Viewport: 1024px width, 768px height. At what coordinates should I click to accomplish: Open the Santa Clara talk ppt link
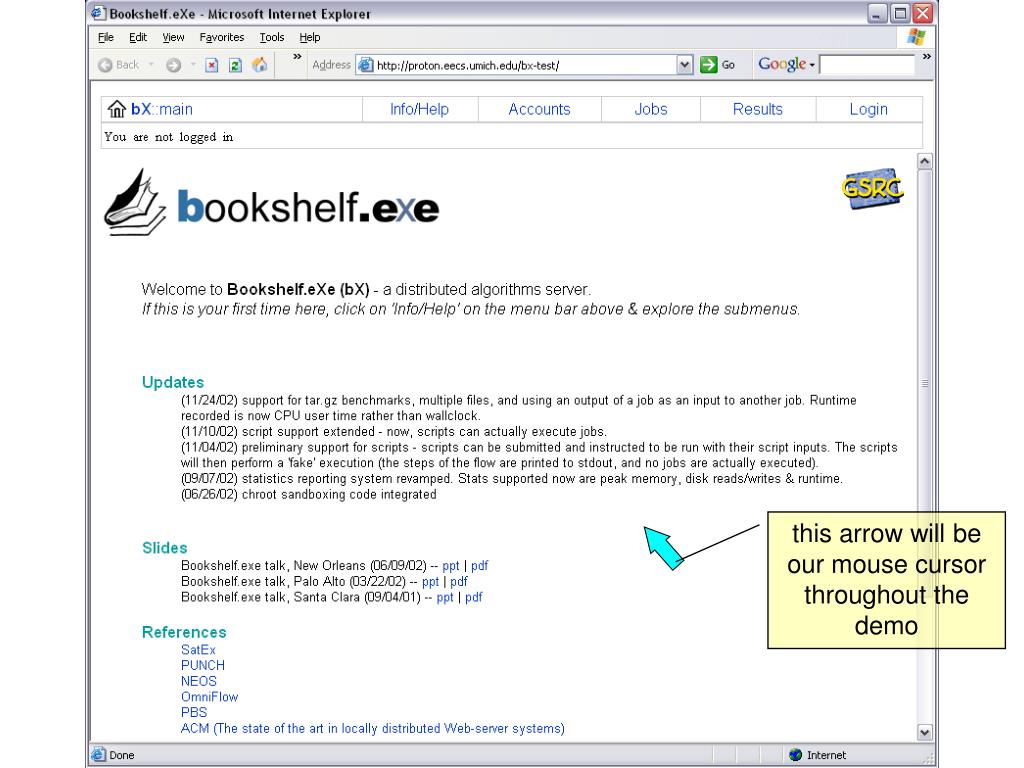[445, 597]
